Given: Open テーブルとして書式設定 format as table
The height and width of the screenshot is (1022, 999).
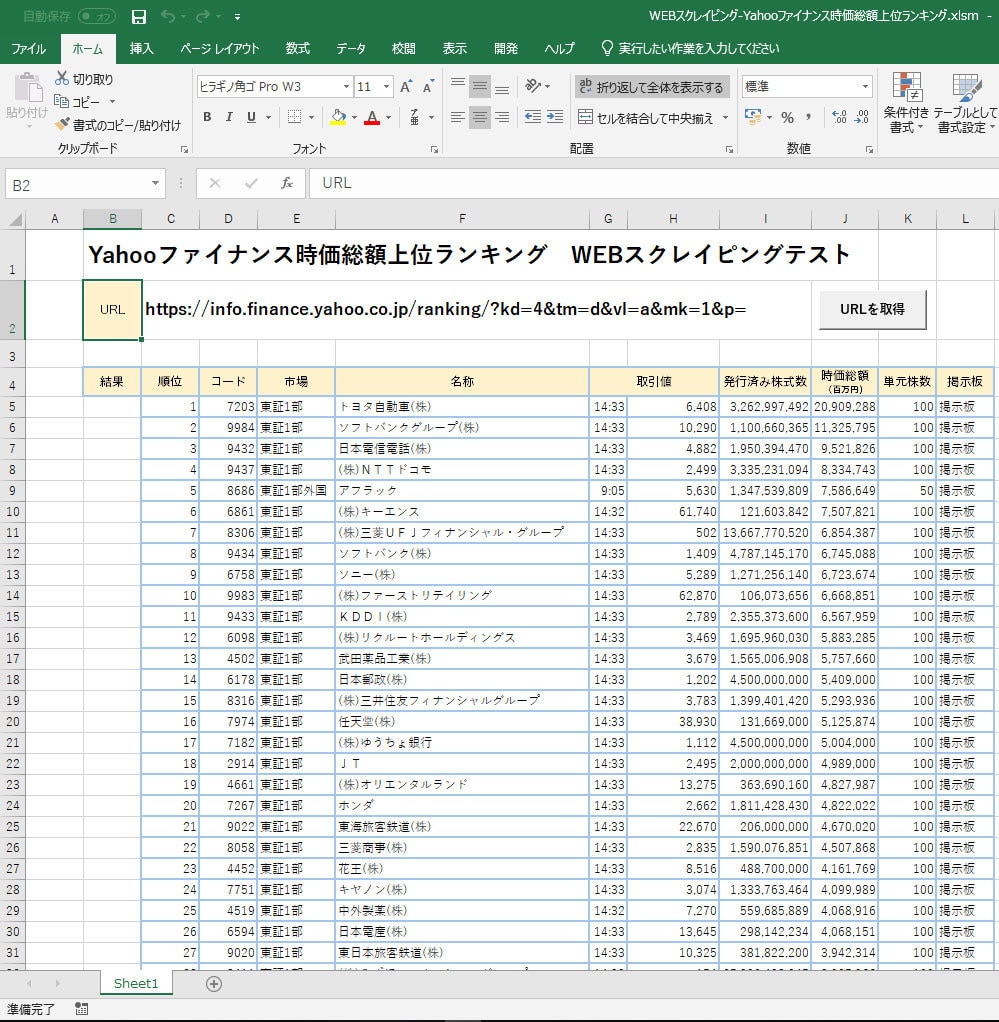Looking at the screenshot, I should tap(965, 102).
